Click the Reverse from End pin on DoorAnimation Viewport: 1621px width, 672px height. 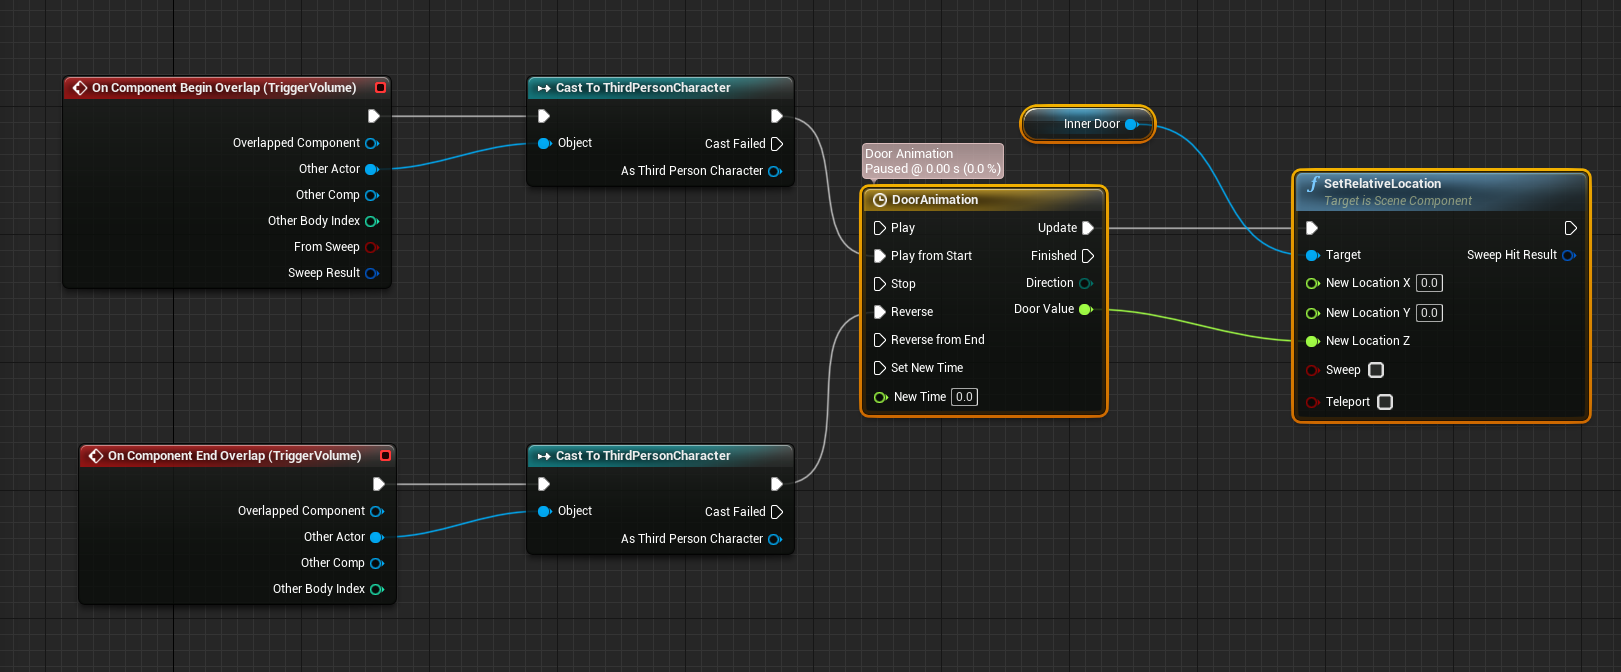point(880,340)
